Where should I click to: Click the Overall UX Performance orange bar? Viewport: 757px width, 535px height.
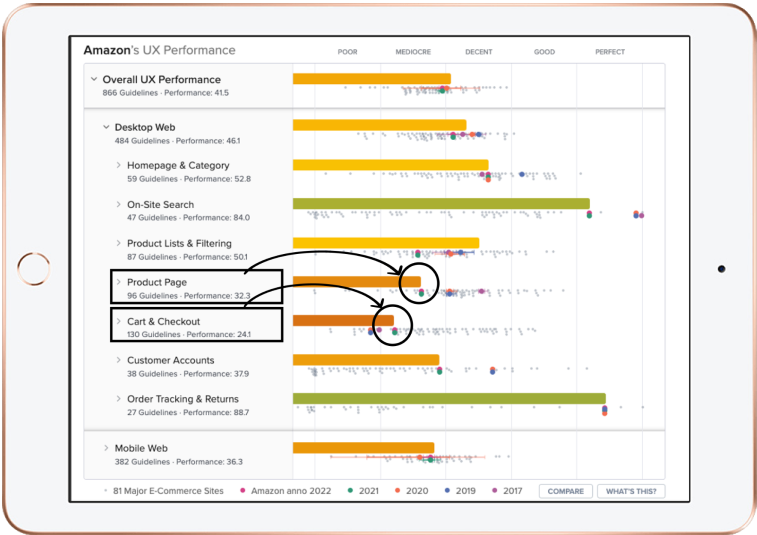[x=372, y=79]
